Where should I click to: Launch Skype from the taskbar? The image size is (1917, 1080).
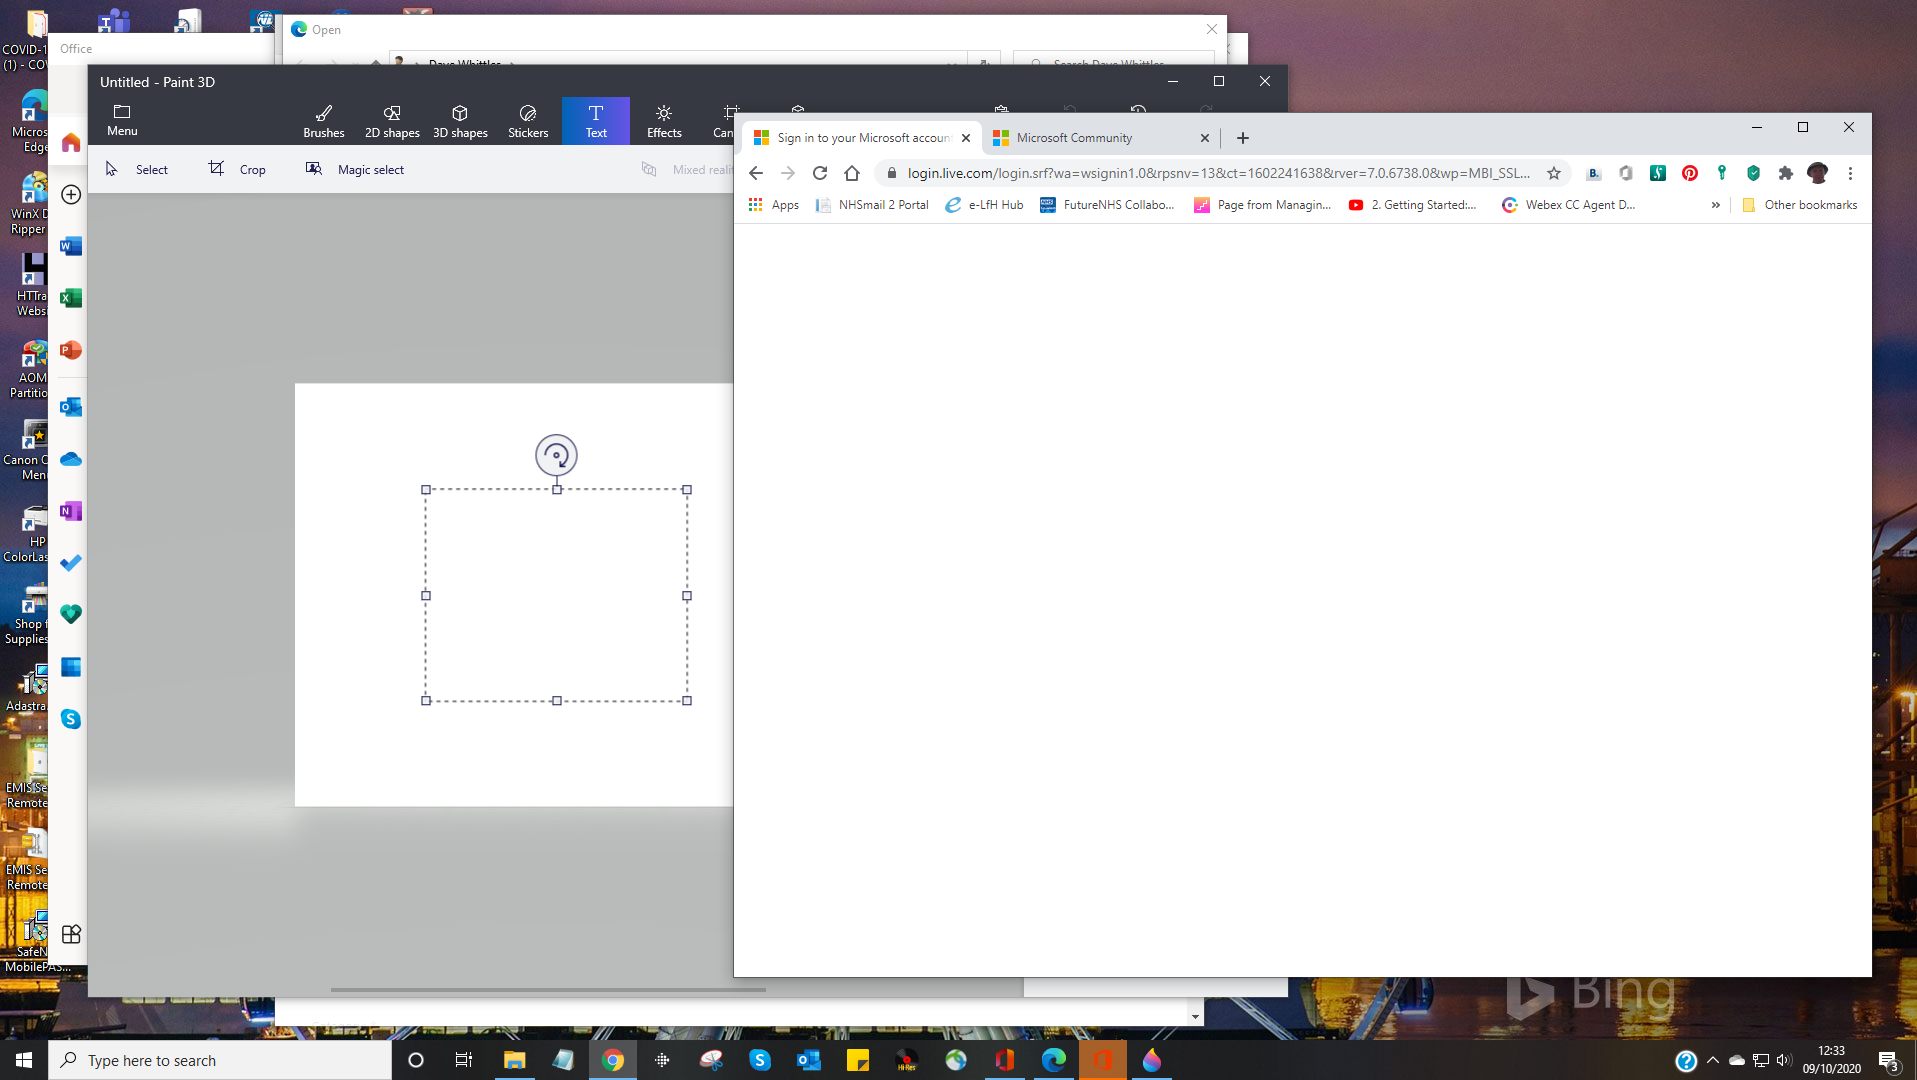[x=760, y=1060]
